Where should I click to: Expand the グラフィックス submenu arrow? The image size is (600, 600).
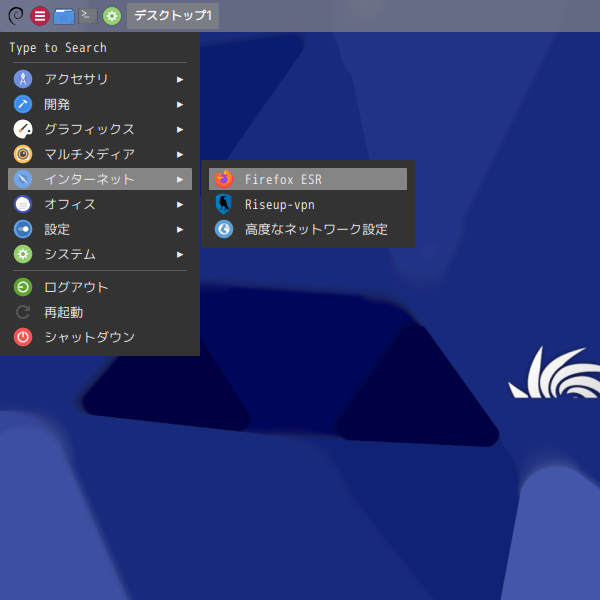pos(180,130)
